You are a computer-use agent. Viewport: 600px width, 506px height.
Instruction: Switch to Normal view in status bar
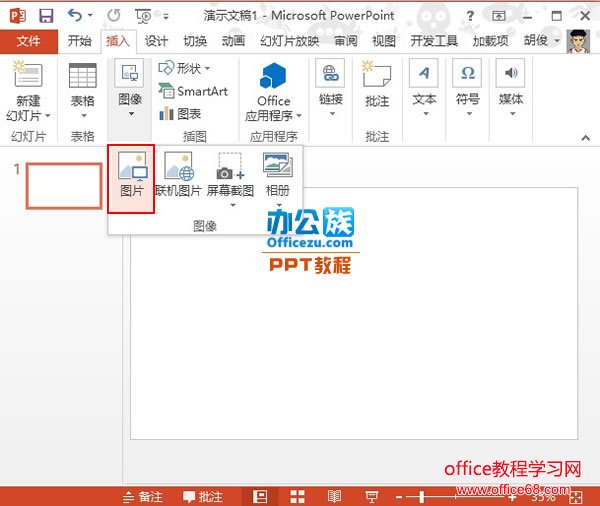(x=260, y=496)
